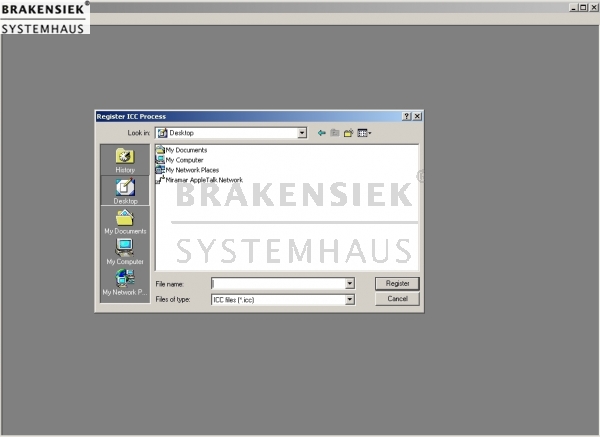Image resolution: width=600 pixels, height=437 pixels.
Task: Select Desktop in the places bar
Action: (x=125, y=191)
